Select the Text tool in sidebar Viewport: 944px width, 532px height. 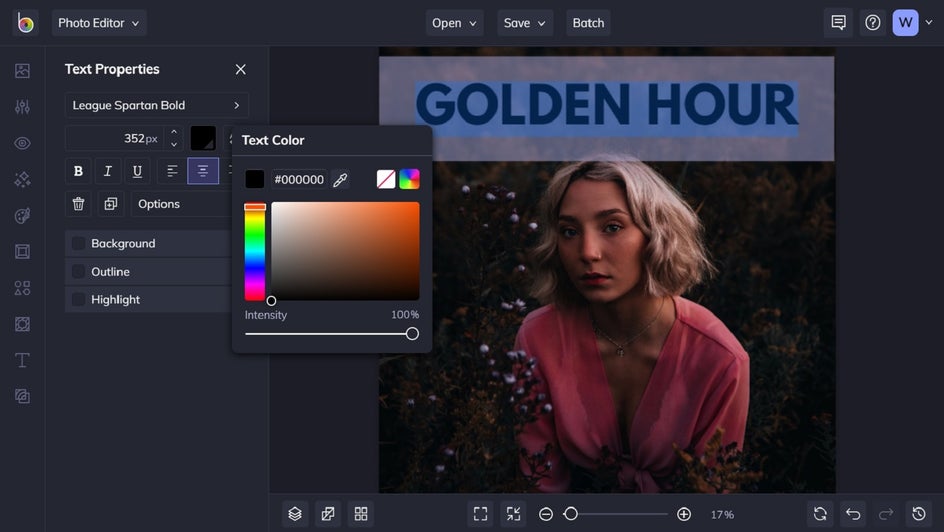22,360
